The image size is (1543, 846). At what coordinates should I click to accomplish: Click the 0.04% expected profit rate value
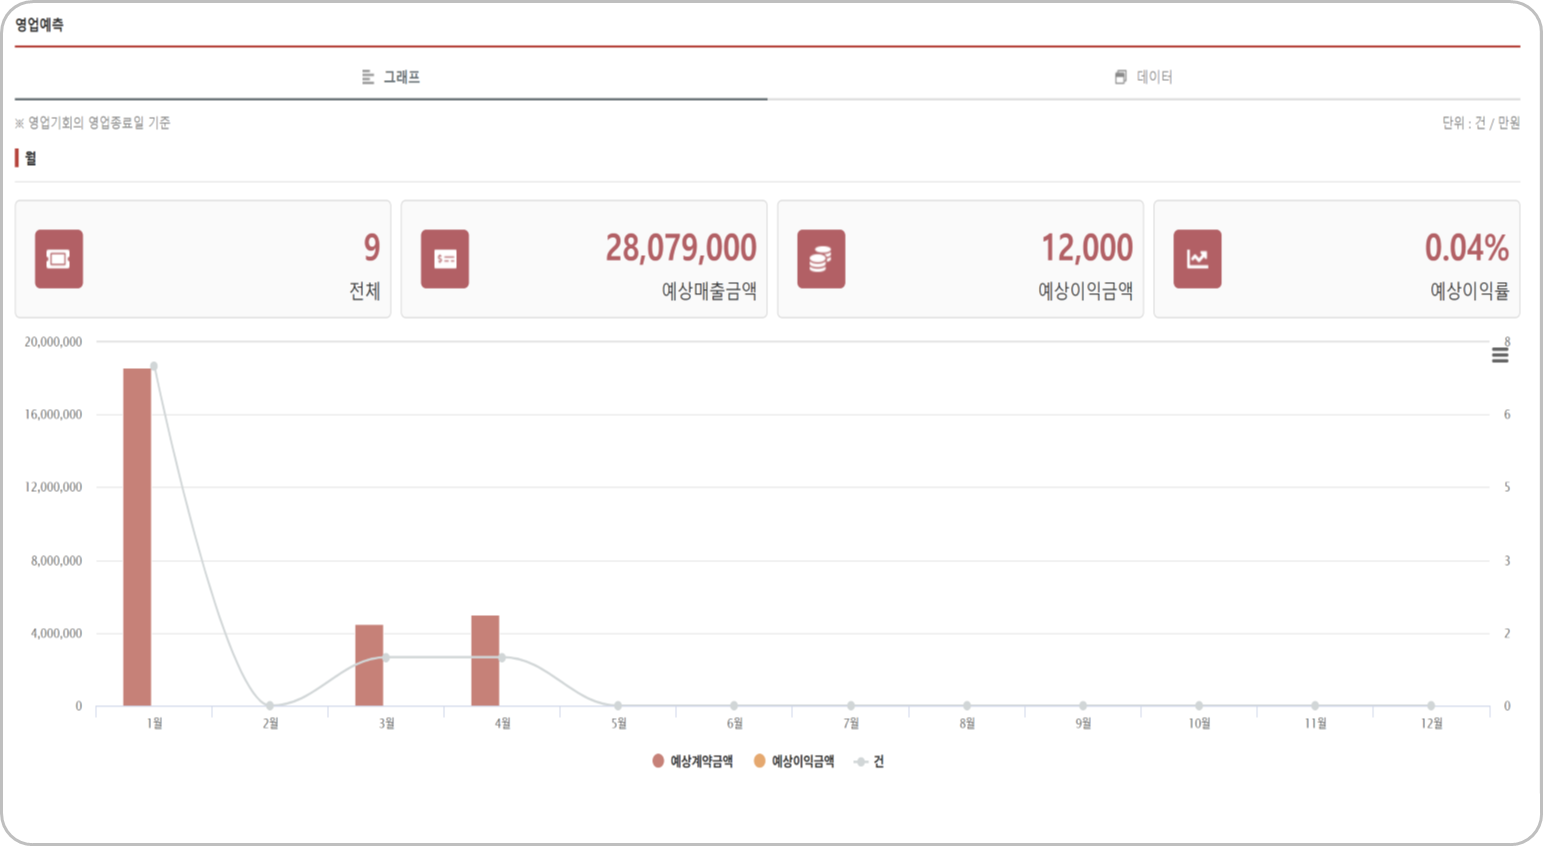click(x=1466, y=248)
